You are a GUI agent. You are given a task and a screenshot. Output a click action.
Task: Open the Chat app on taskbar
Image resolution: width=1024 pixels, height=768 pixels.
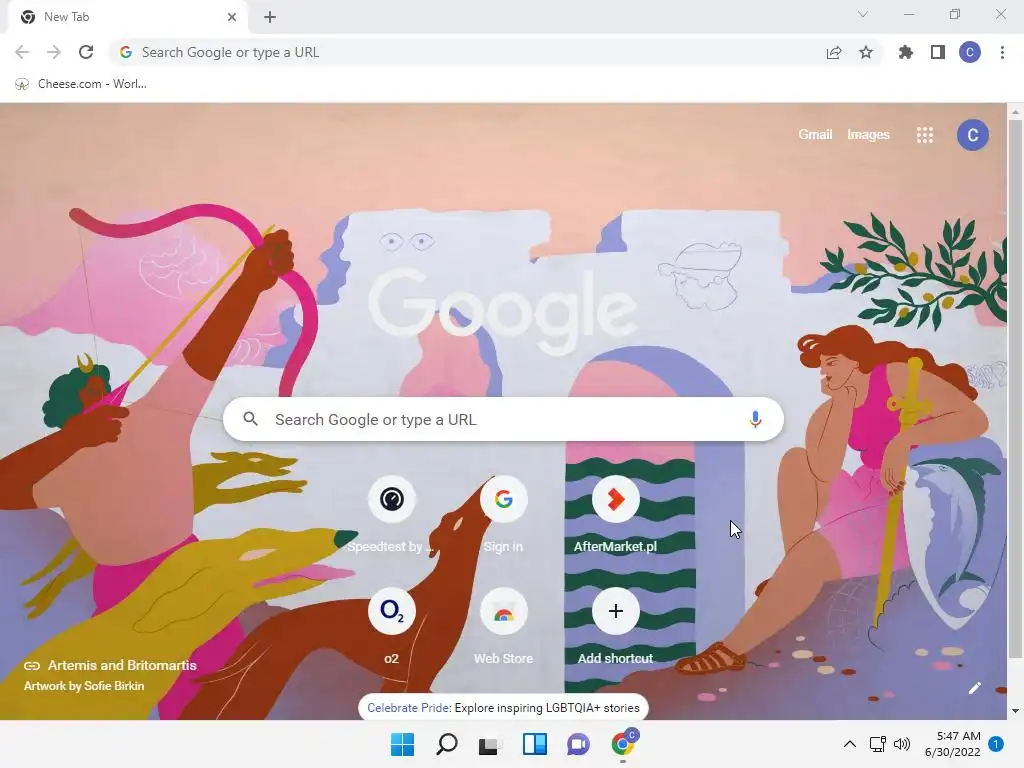pyautogui.click(x=579, y=744)
